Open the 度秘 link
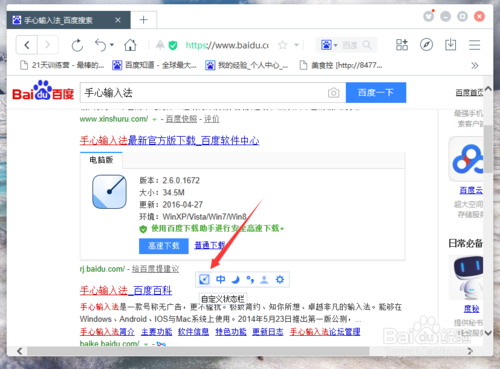 click(x=471, y=309)
